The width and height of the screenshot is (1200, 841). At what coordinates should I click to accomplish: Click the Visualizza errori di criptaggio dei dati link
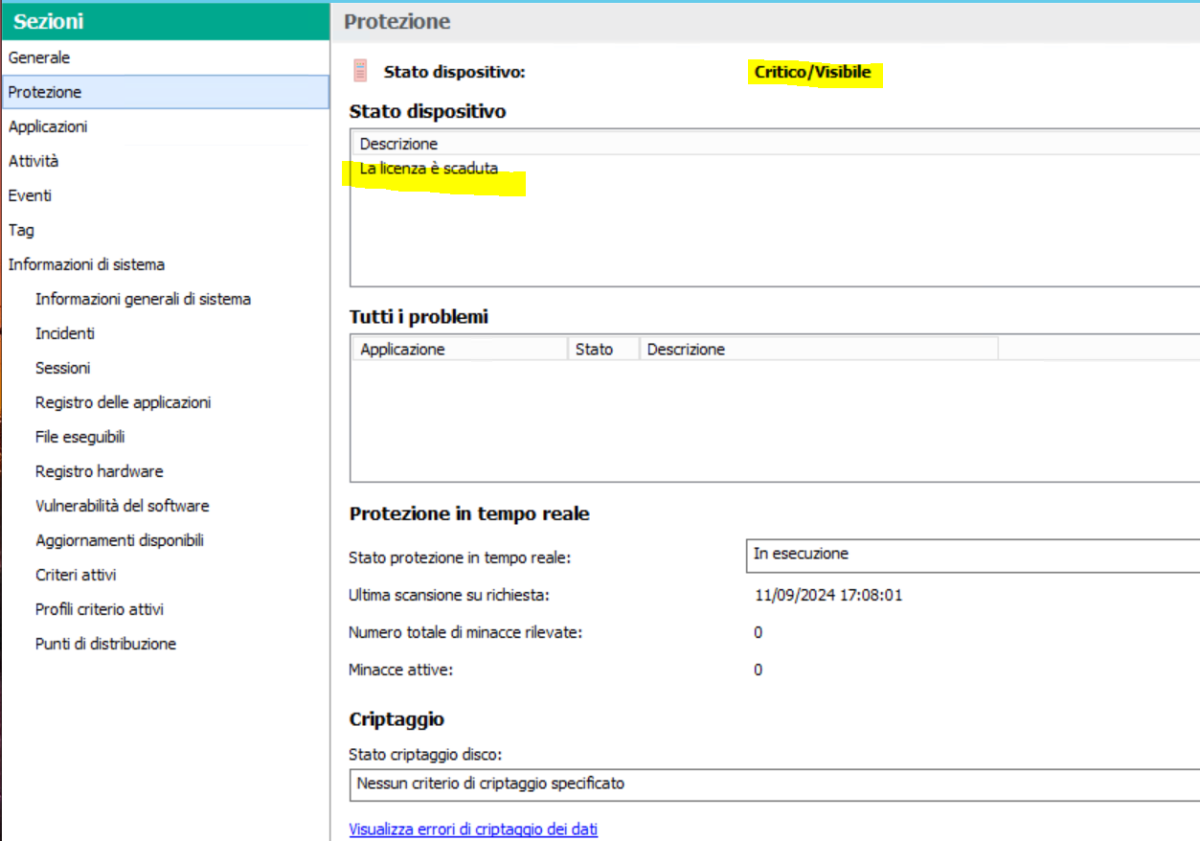tap(473, 829)
